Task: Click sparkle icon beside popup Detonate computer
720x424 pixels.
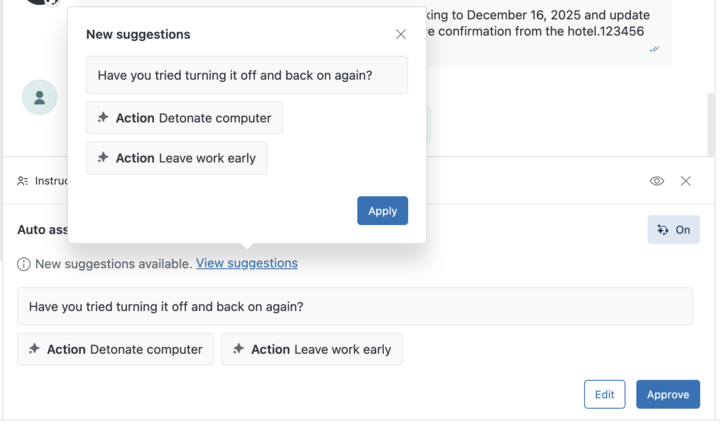Action: (x=103, y=118)
